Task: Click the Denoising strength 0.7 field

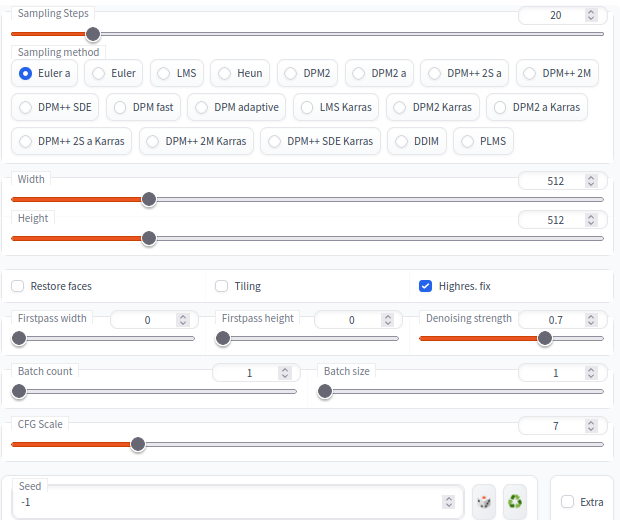Action: [562, 320]
